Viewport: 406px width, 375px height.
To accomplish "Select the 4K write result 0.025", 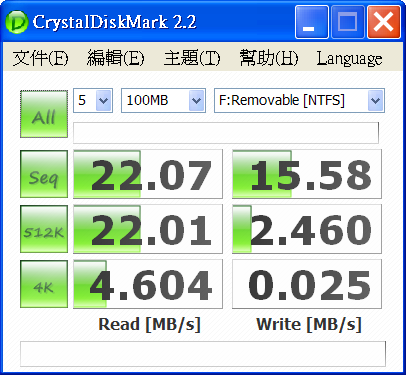I will [307, 284].
